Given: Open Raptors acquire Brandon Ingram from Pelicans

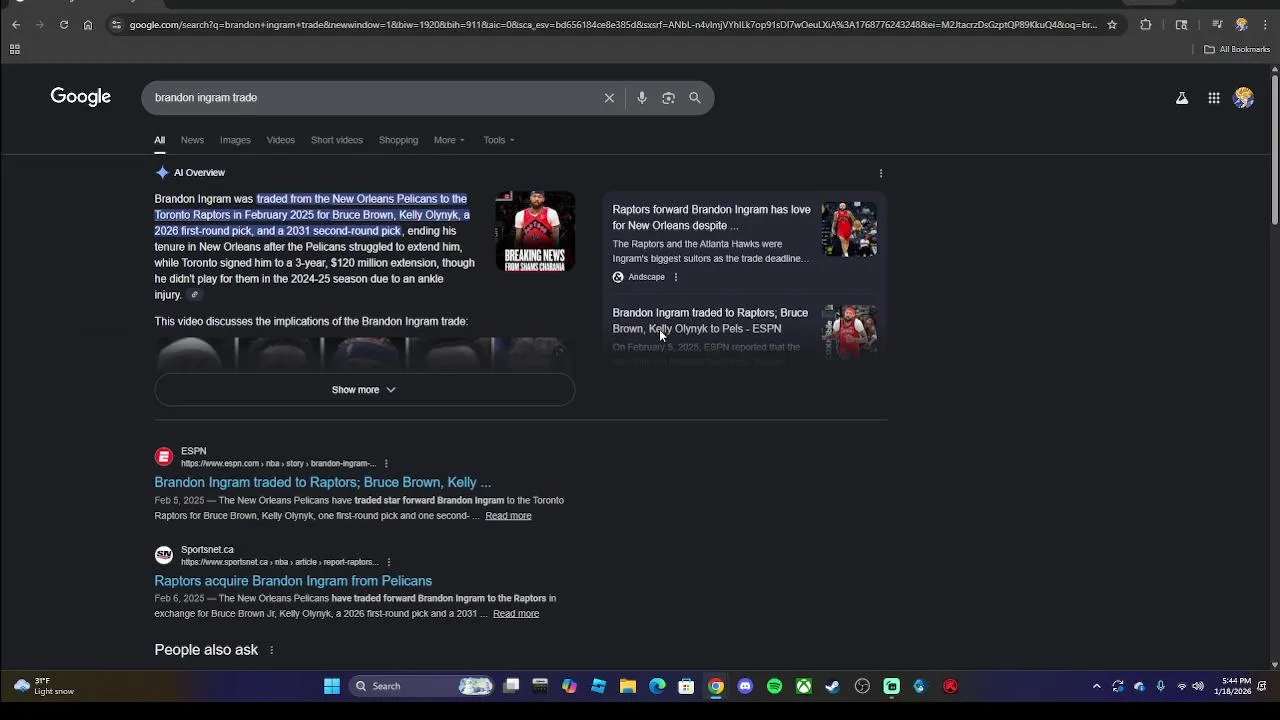Looking at the screenshot, I should pyautogui.click(x=293, y=581).
